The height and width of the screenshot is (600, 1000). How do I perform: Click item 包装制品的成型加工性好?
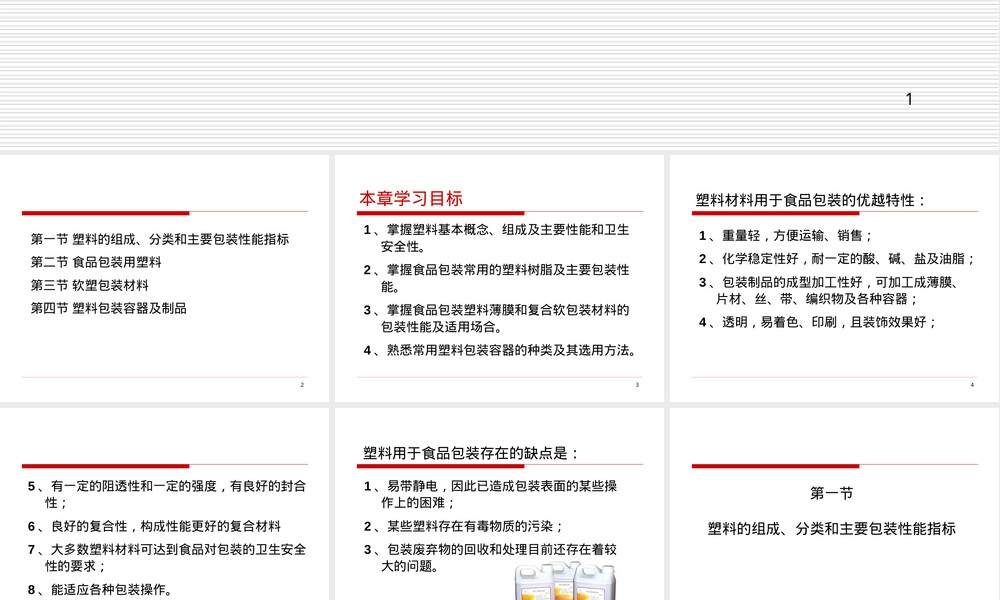(829, 290)
